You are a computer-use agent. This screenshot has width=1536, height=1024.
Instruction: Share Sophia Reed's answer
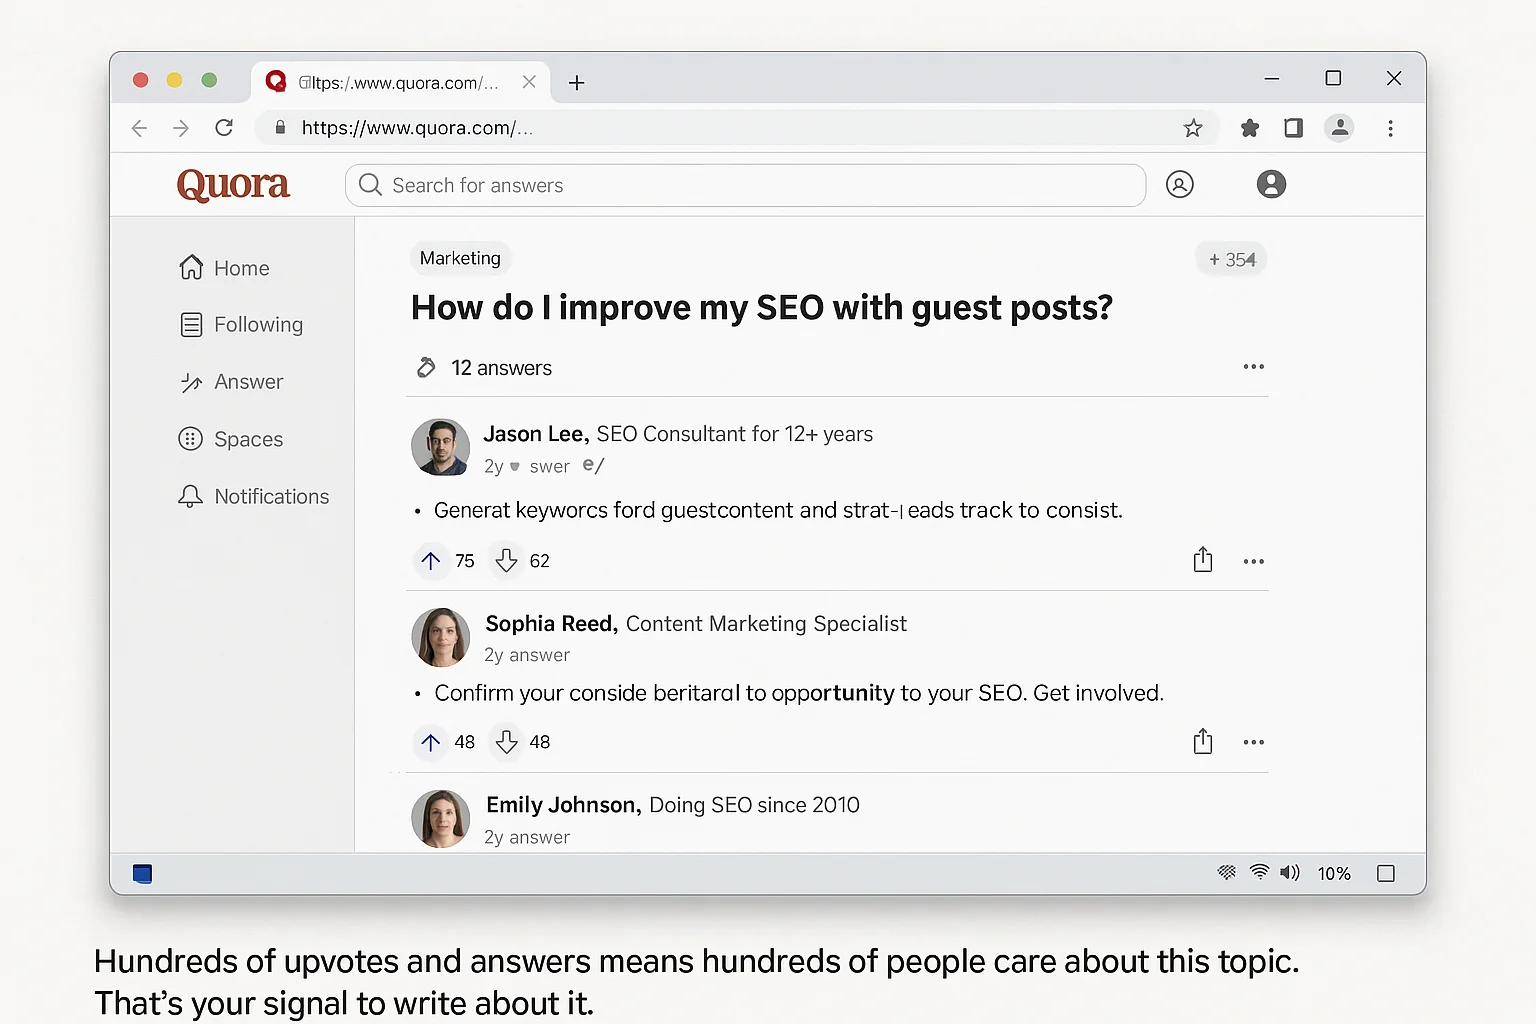click(1203, 742)
